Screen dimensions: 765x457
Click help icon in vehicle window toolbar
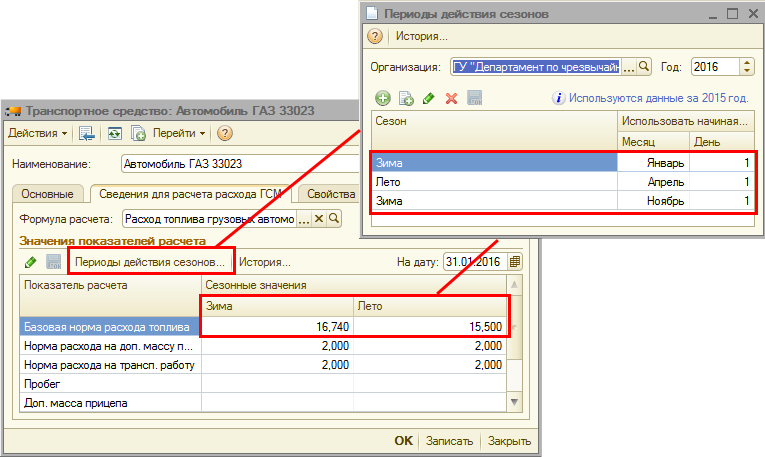[225, 133]
